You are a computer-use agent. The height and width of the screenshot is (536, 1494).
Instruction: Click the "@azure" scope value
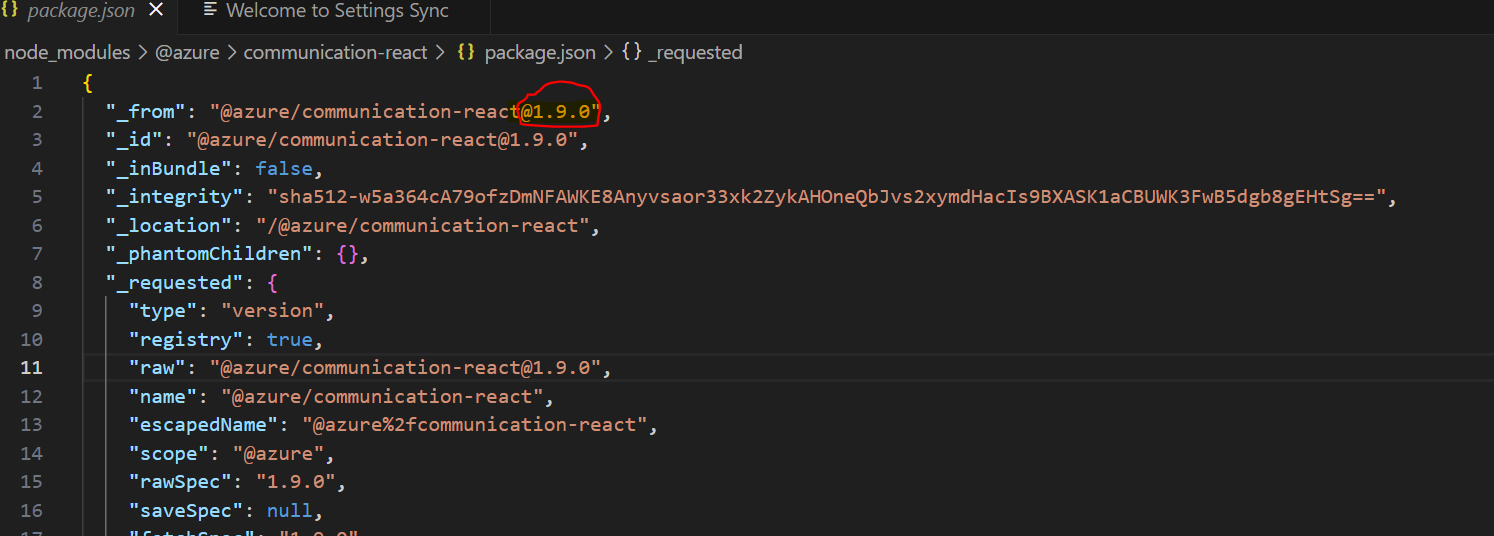point(278,453)
